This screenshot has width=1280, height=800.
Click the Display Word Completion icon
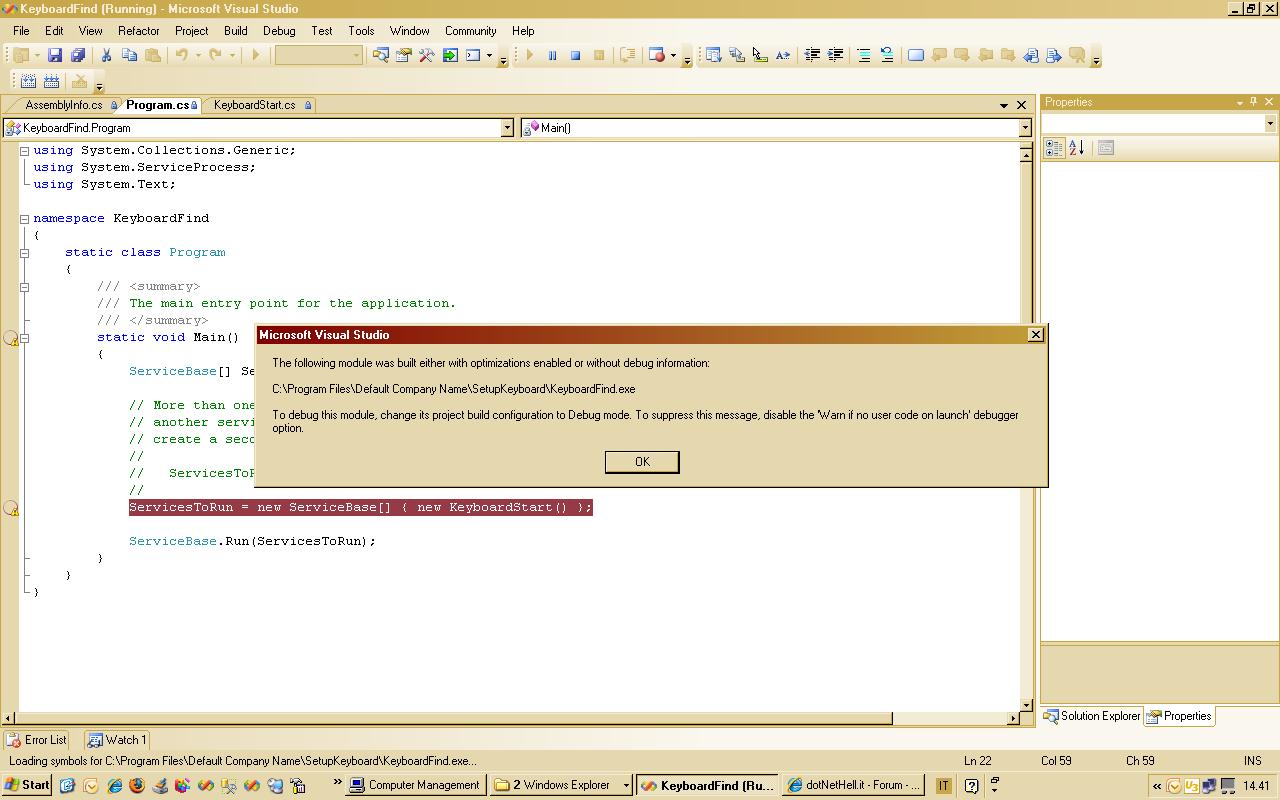(783, 55)
